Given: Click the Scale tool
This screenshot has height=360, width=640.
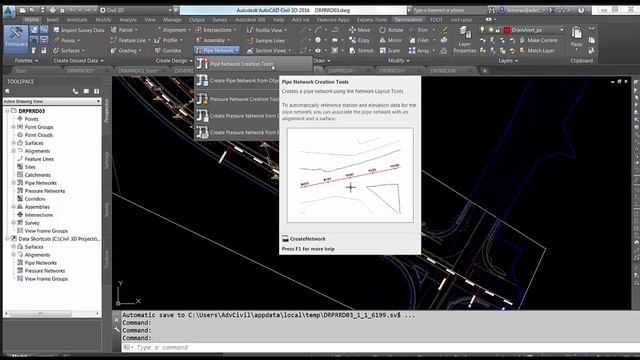Looking at the screenshot, I should pyautogui.click(x=389, y=51).
